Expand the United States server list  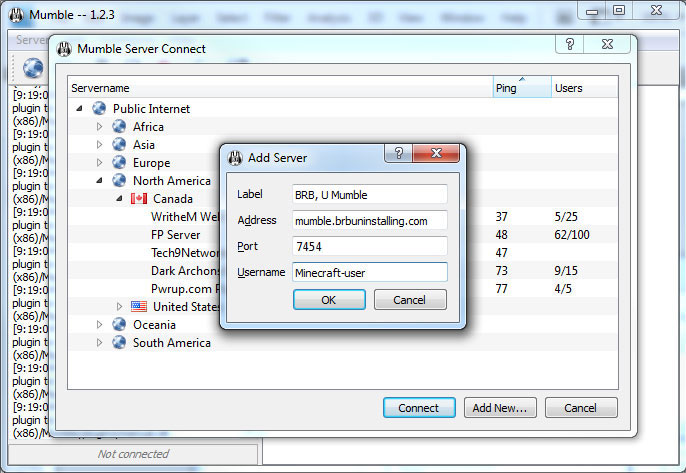(x=119, y=306)
